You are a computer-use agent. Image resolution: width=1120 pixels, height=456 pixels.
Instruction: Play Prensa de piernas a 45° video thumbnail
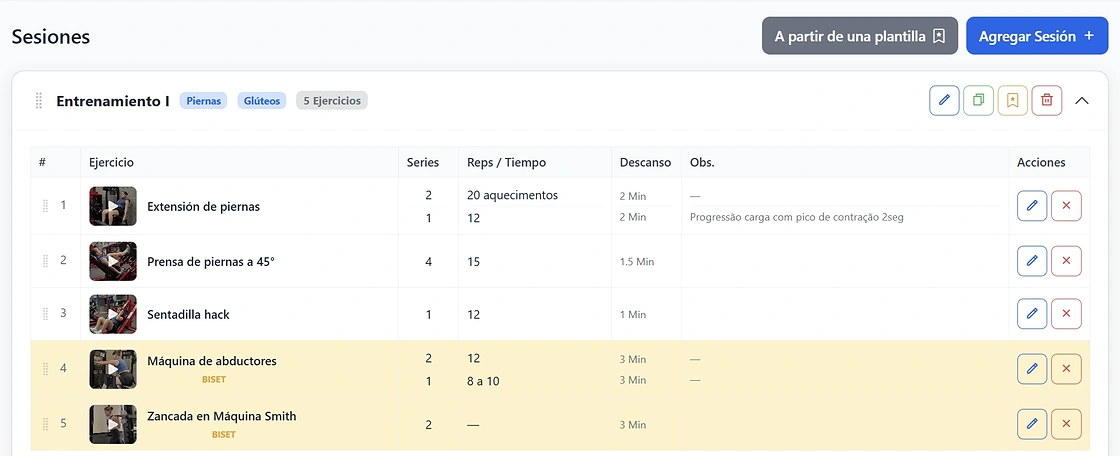tap(113, 261)
